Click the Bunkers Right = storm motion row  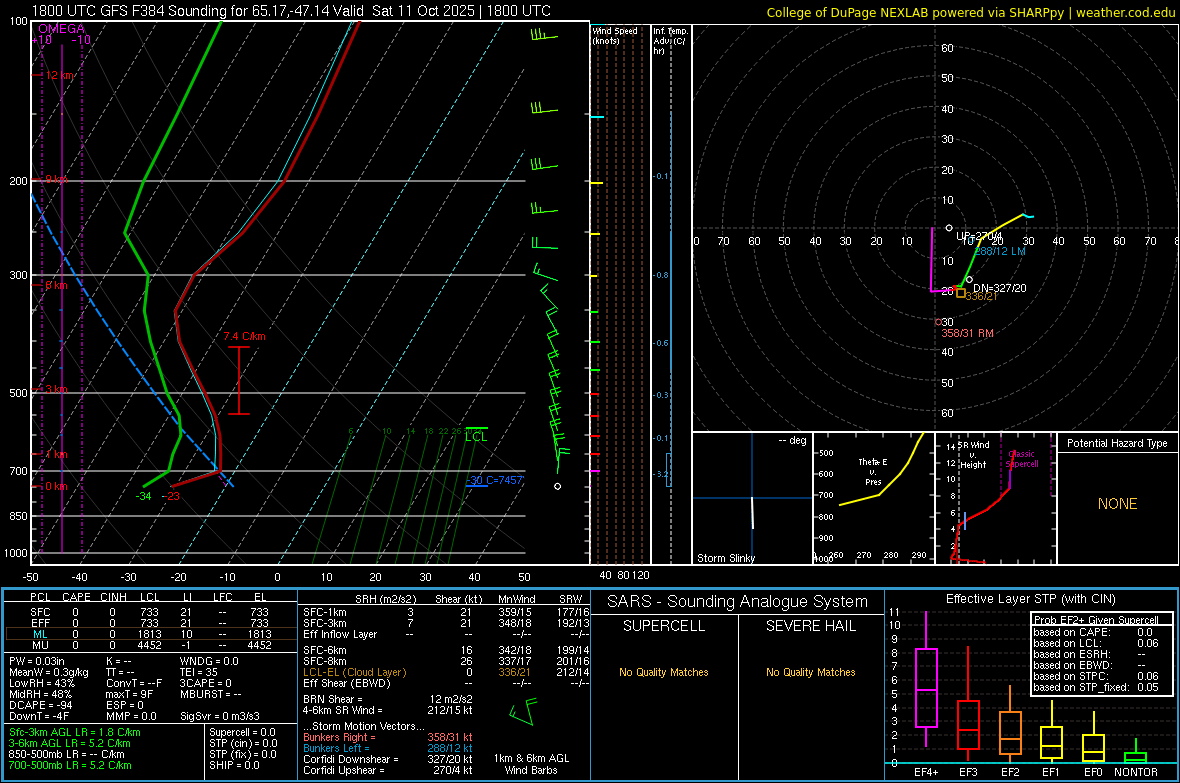click(388, 738)
